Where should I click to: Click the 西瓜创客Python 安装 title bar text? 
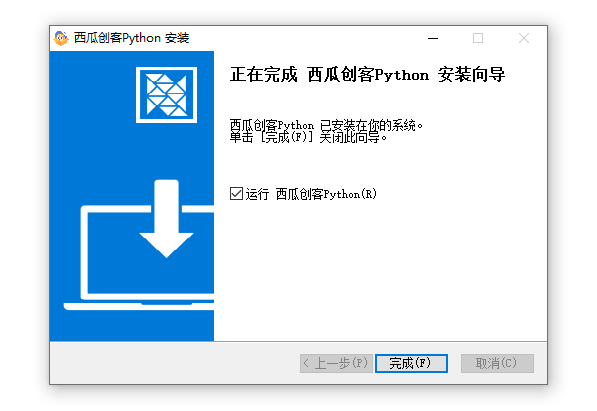(131, 38)
